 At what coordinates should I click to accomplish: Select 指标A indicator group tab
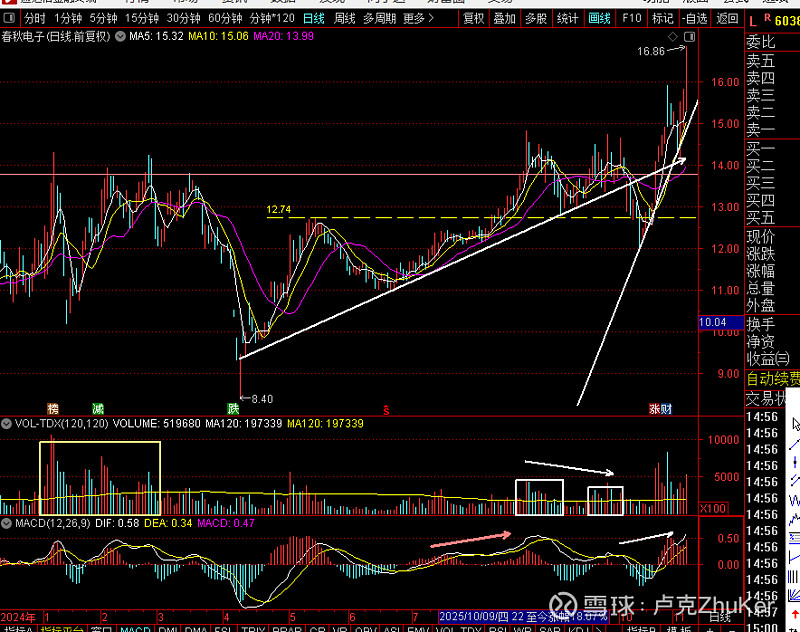click(17, 628)
